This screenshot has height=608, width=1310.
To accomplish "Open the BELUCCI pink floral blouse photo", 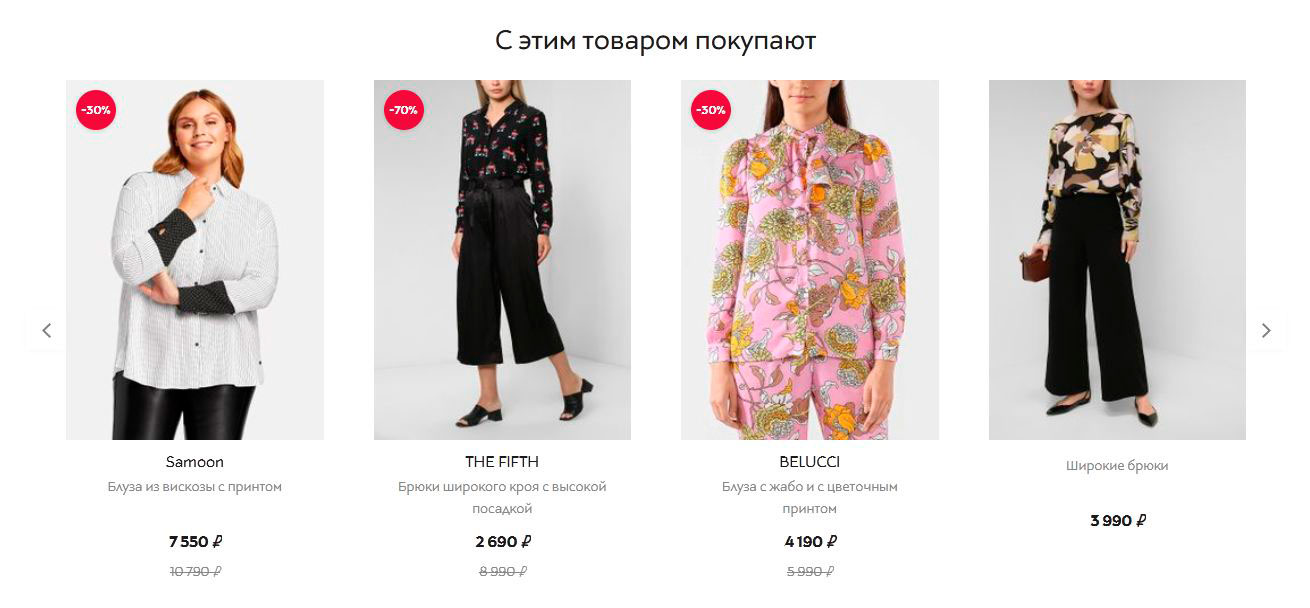I will (x=810, y=260).
